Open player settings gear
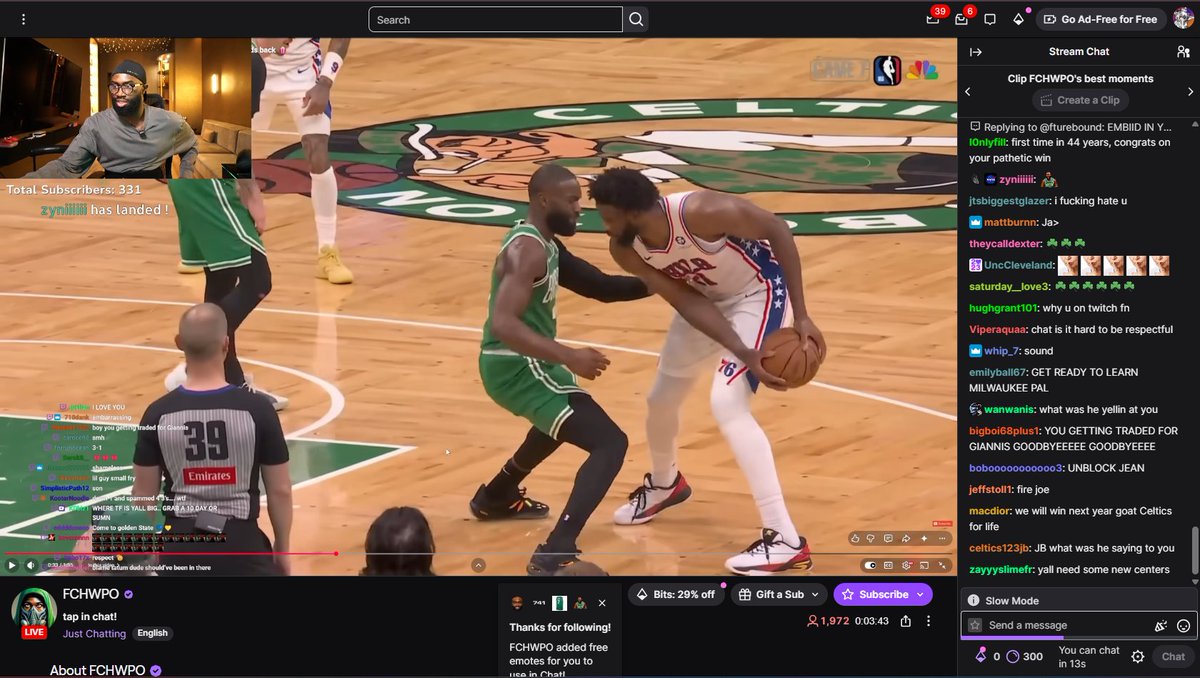The width and height of the screenshot is (1200, 678). 906,565
